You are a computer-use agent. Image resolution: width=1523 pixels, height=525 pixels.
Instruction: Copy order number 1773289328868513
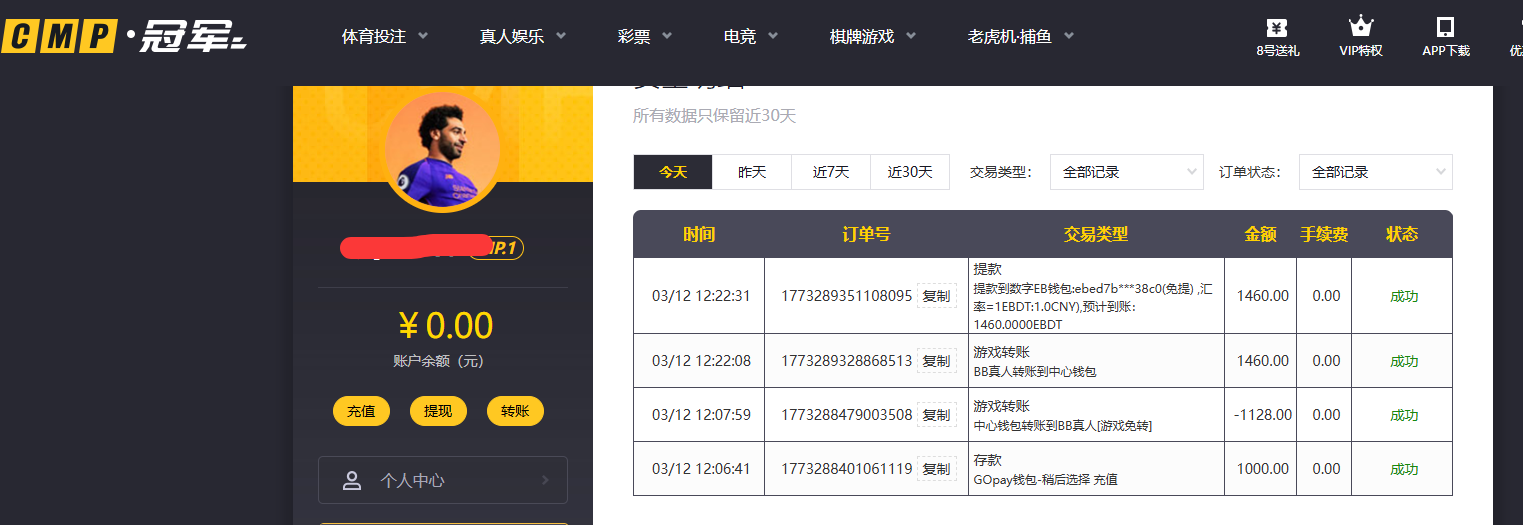936,361
